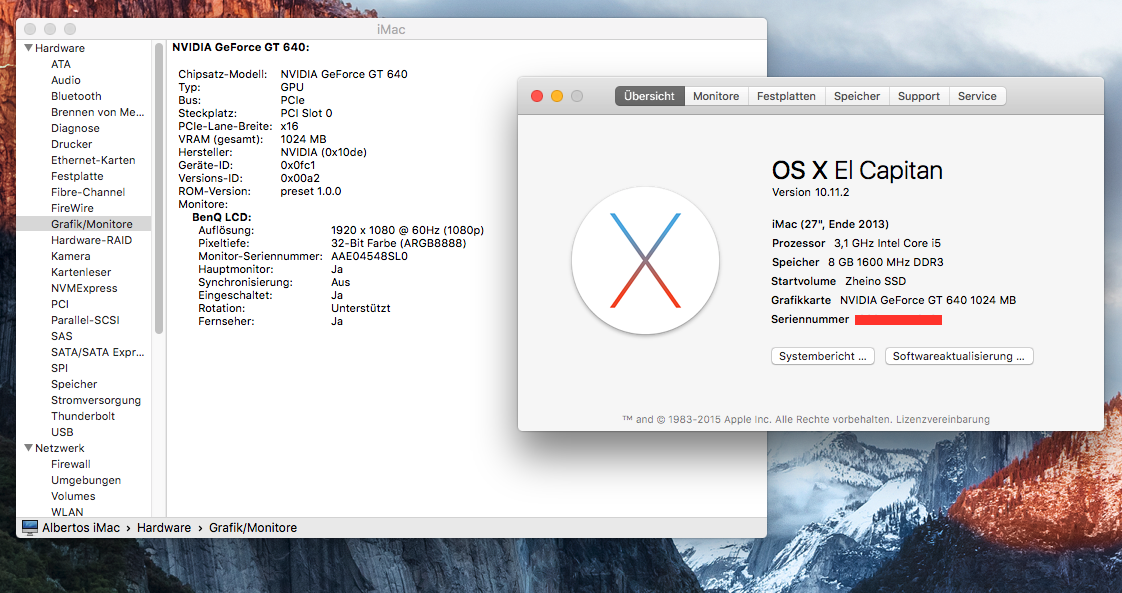
Task: Click the OS X El Capitan logo
Action: (645, 260)
